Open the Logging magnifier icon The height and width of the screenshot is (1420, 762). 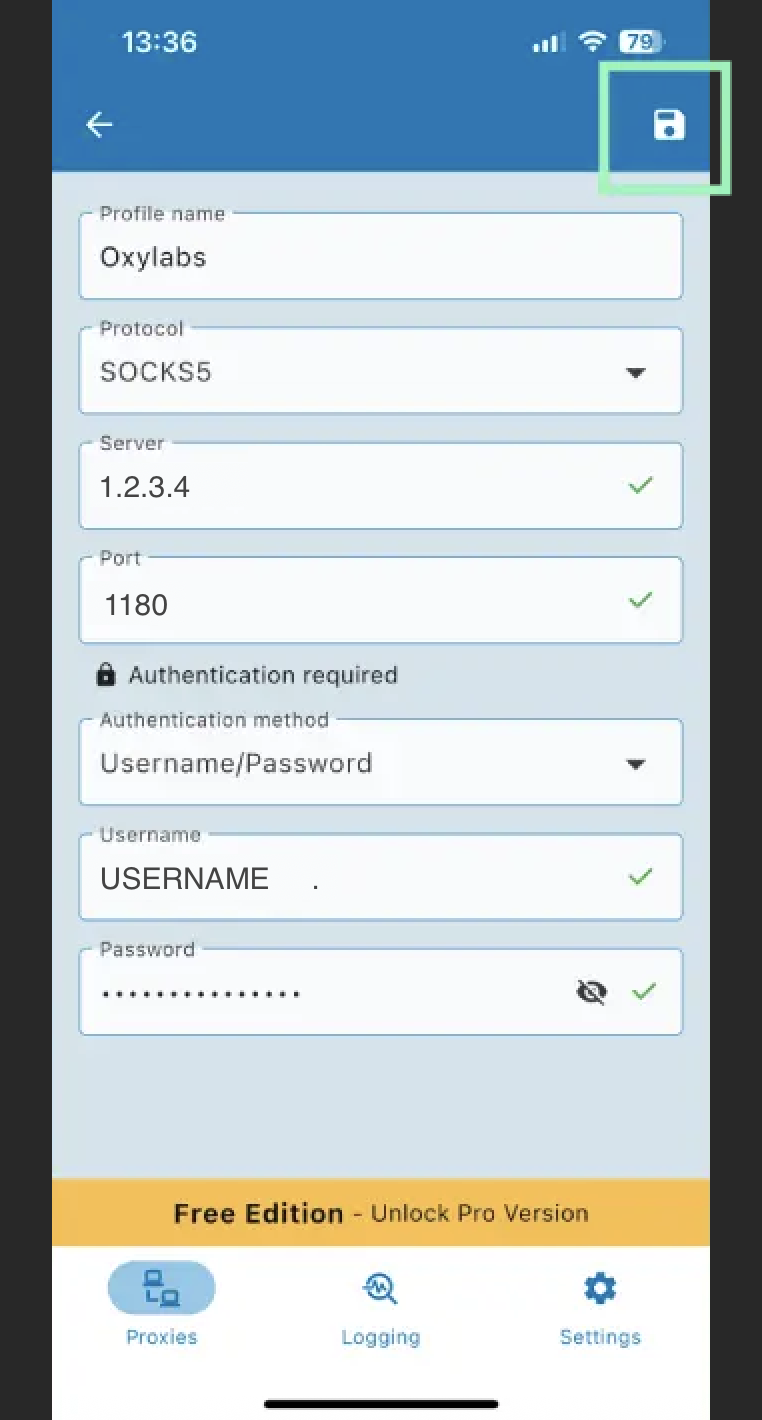click(380, 1288)
